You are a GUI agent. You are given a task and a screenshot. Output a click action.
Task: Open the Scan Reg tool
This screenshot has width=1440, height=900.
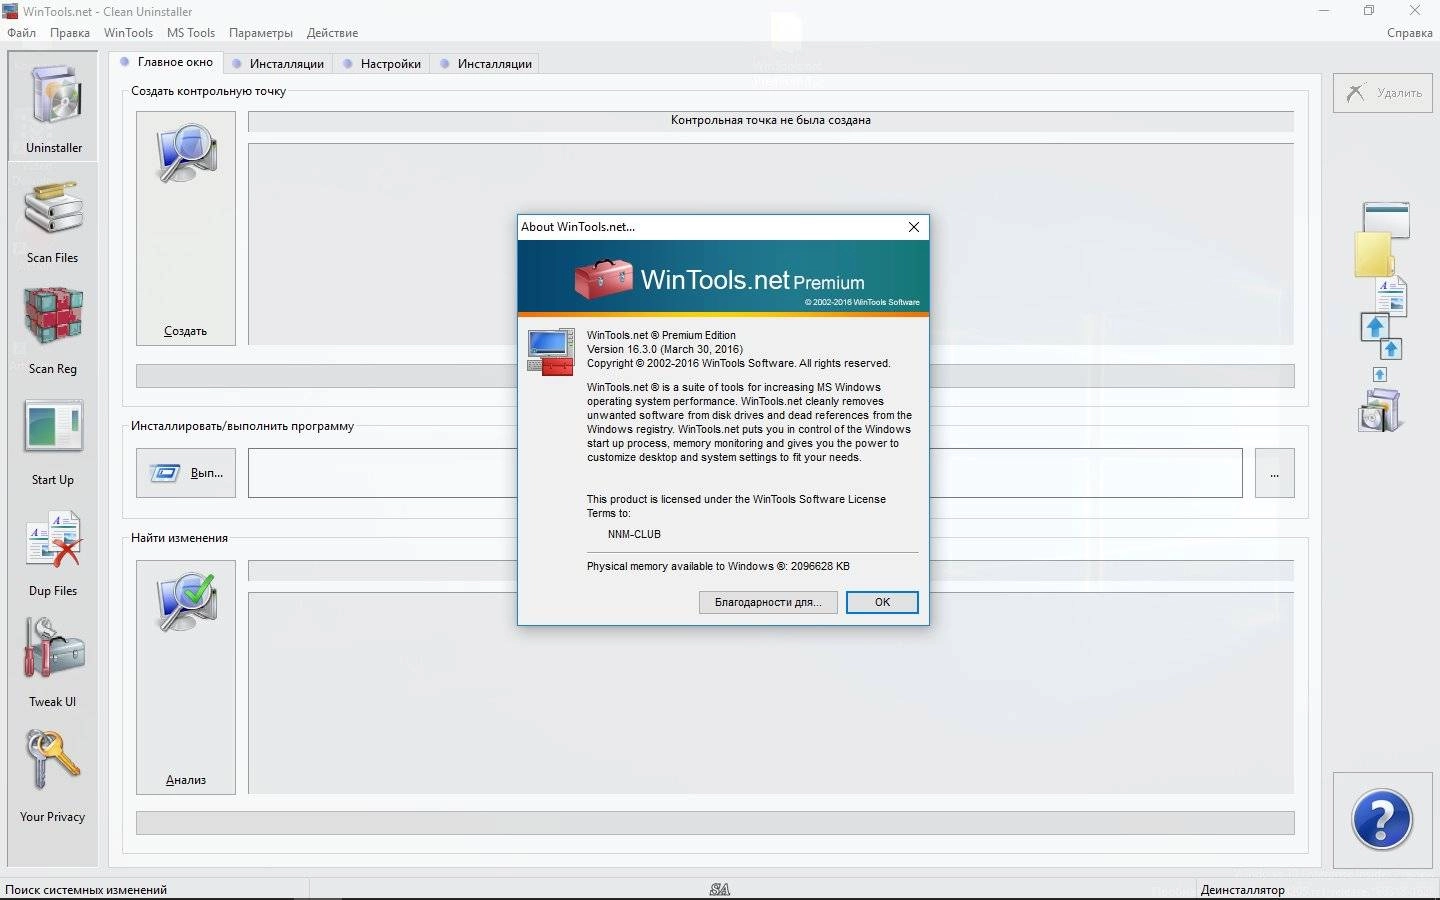tap(53, 332)
